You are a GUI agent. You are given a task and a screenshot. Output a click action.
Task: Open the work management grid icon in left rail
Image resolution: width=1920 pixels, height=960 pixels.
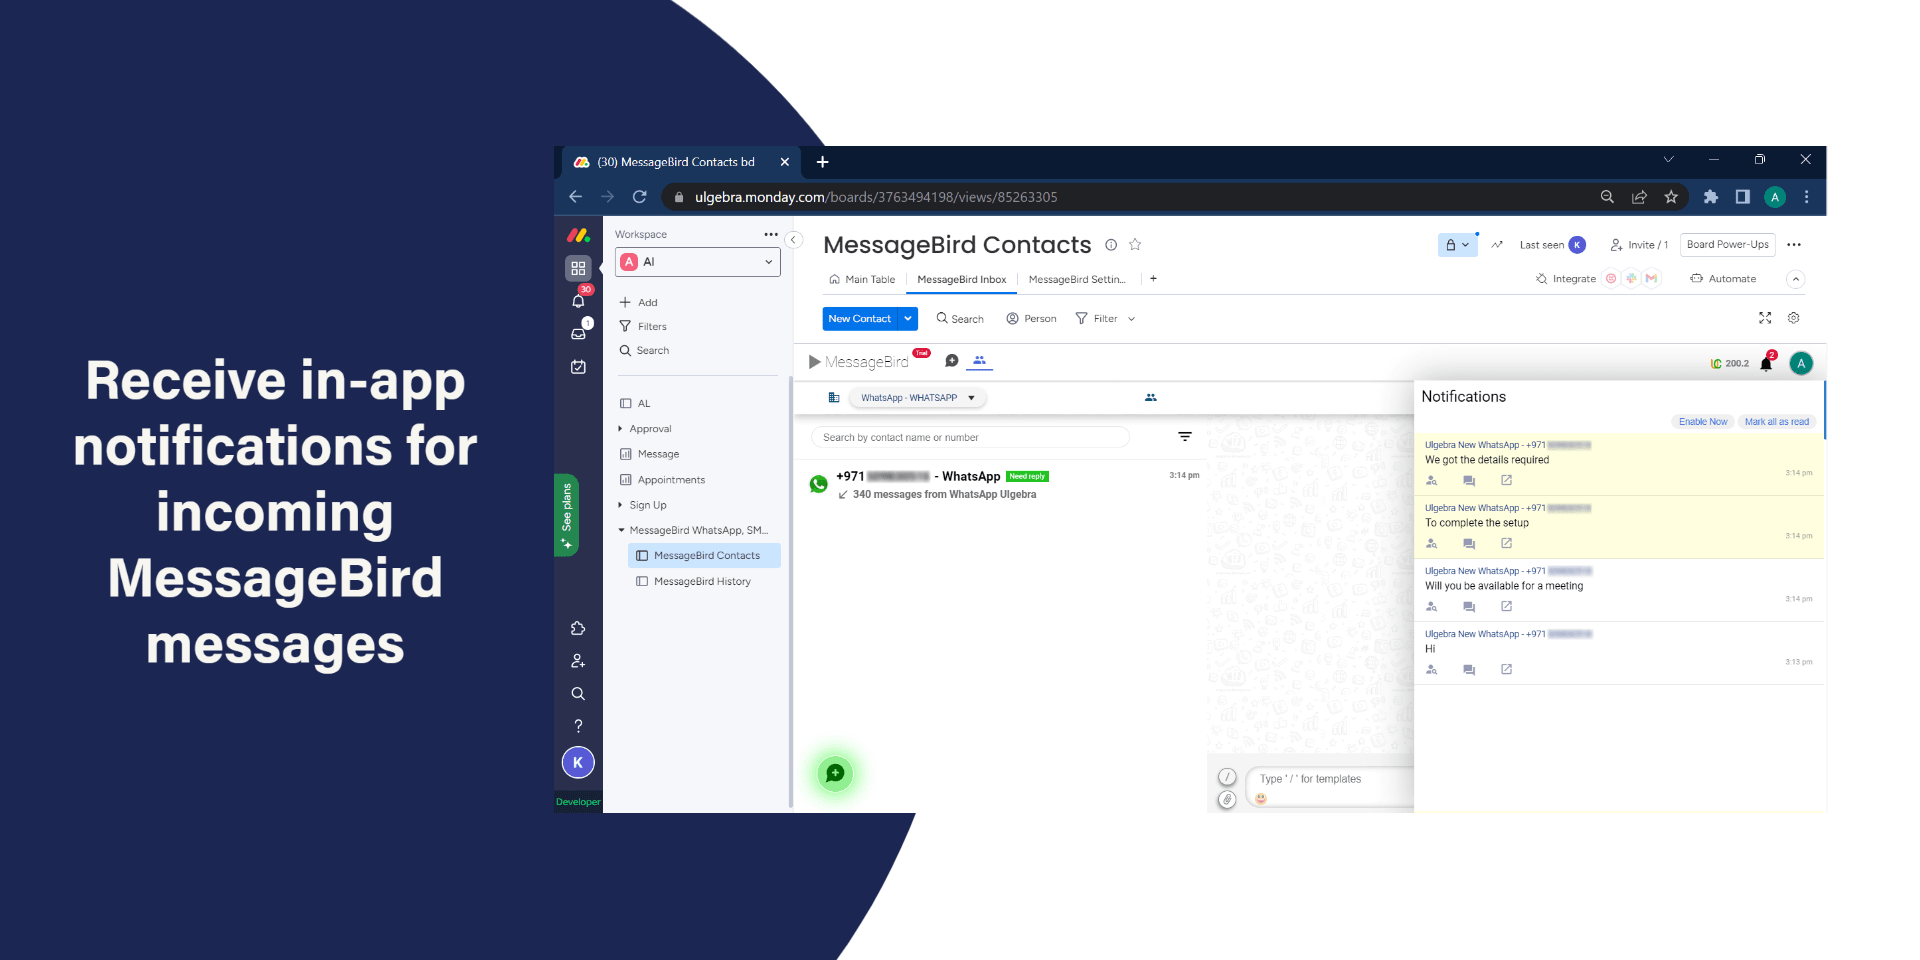click(578, 268)
